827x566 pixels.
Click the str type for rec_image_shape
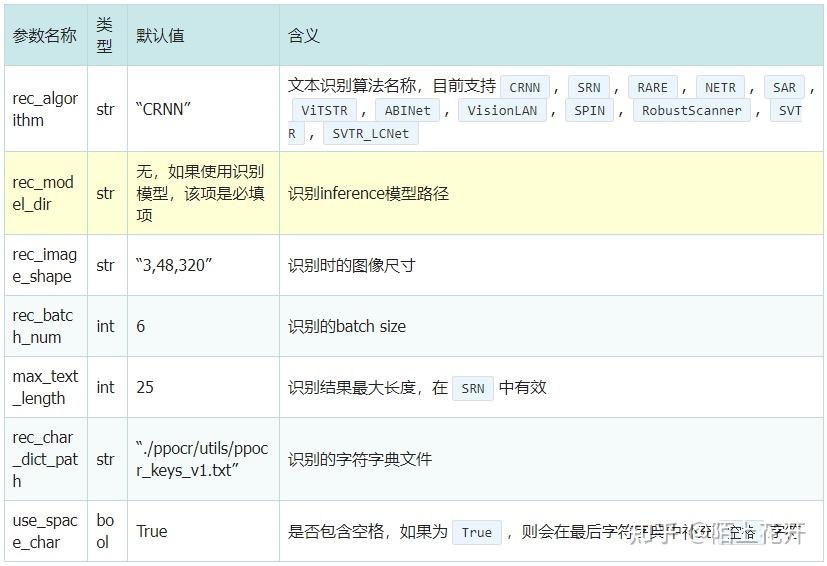pyautogui.click(x=105, y=265)
